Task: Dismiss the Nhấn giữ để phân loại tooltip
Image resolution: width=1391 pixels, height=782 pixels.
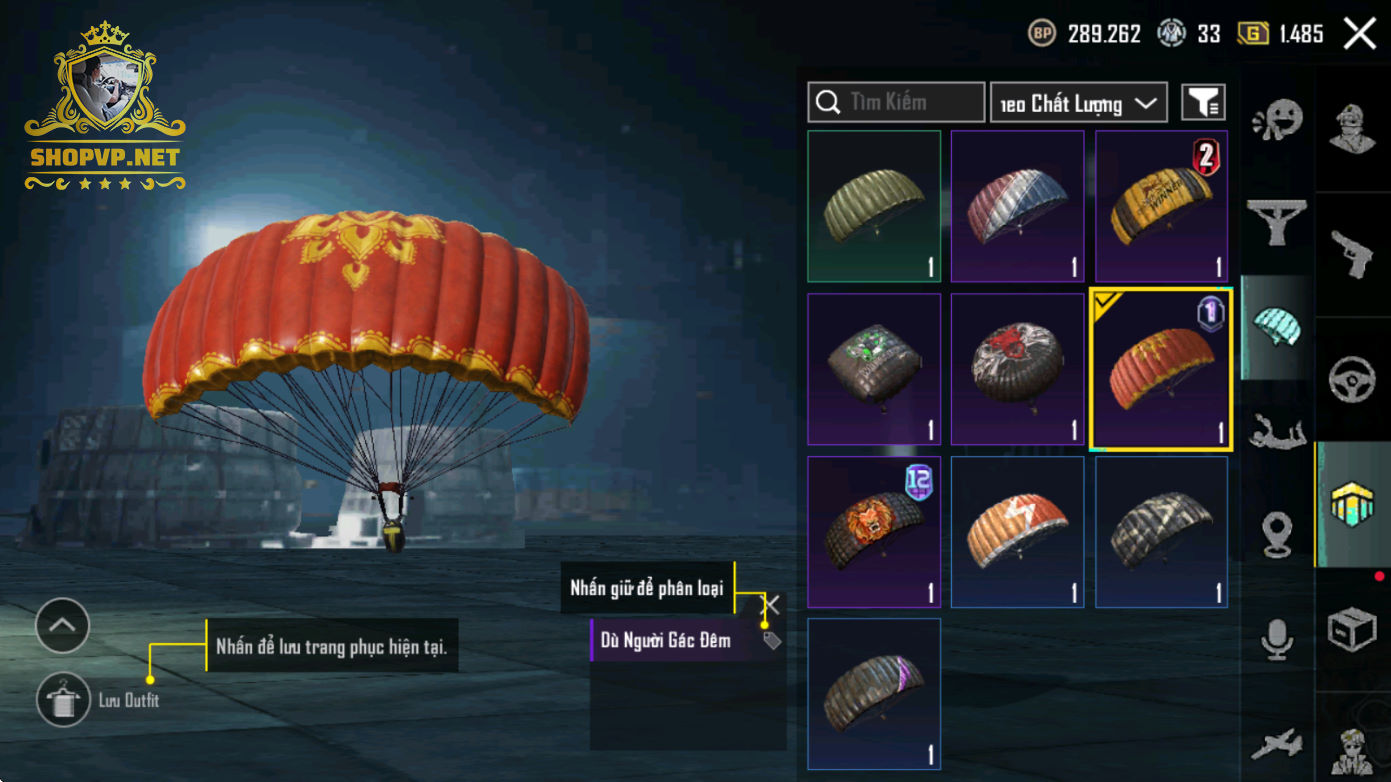Action: 772,604
